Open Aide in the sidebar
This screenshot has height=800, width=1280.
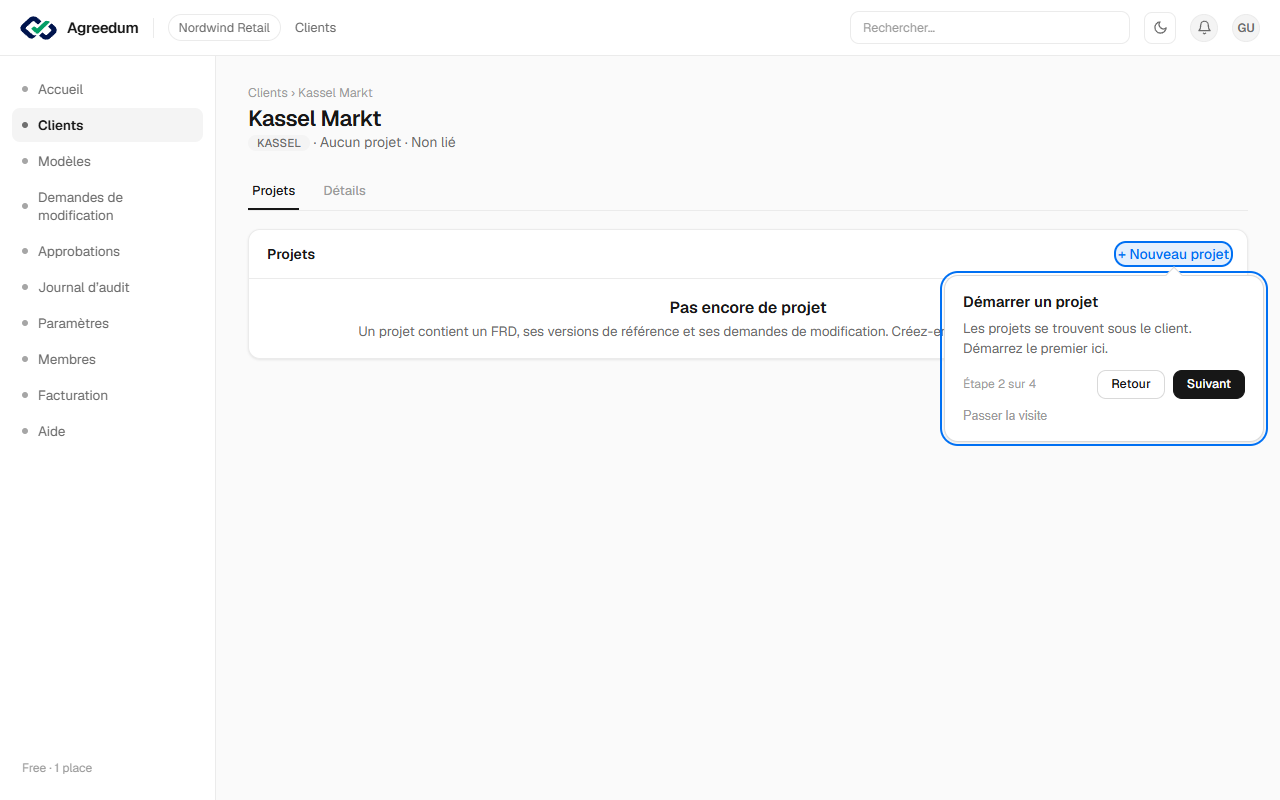pos(107,431)
